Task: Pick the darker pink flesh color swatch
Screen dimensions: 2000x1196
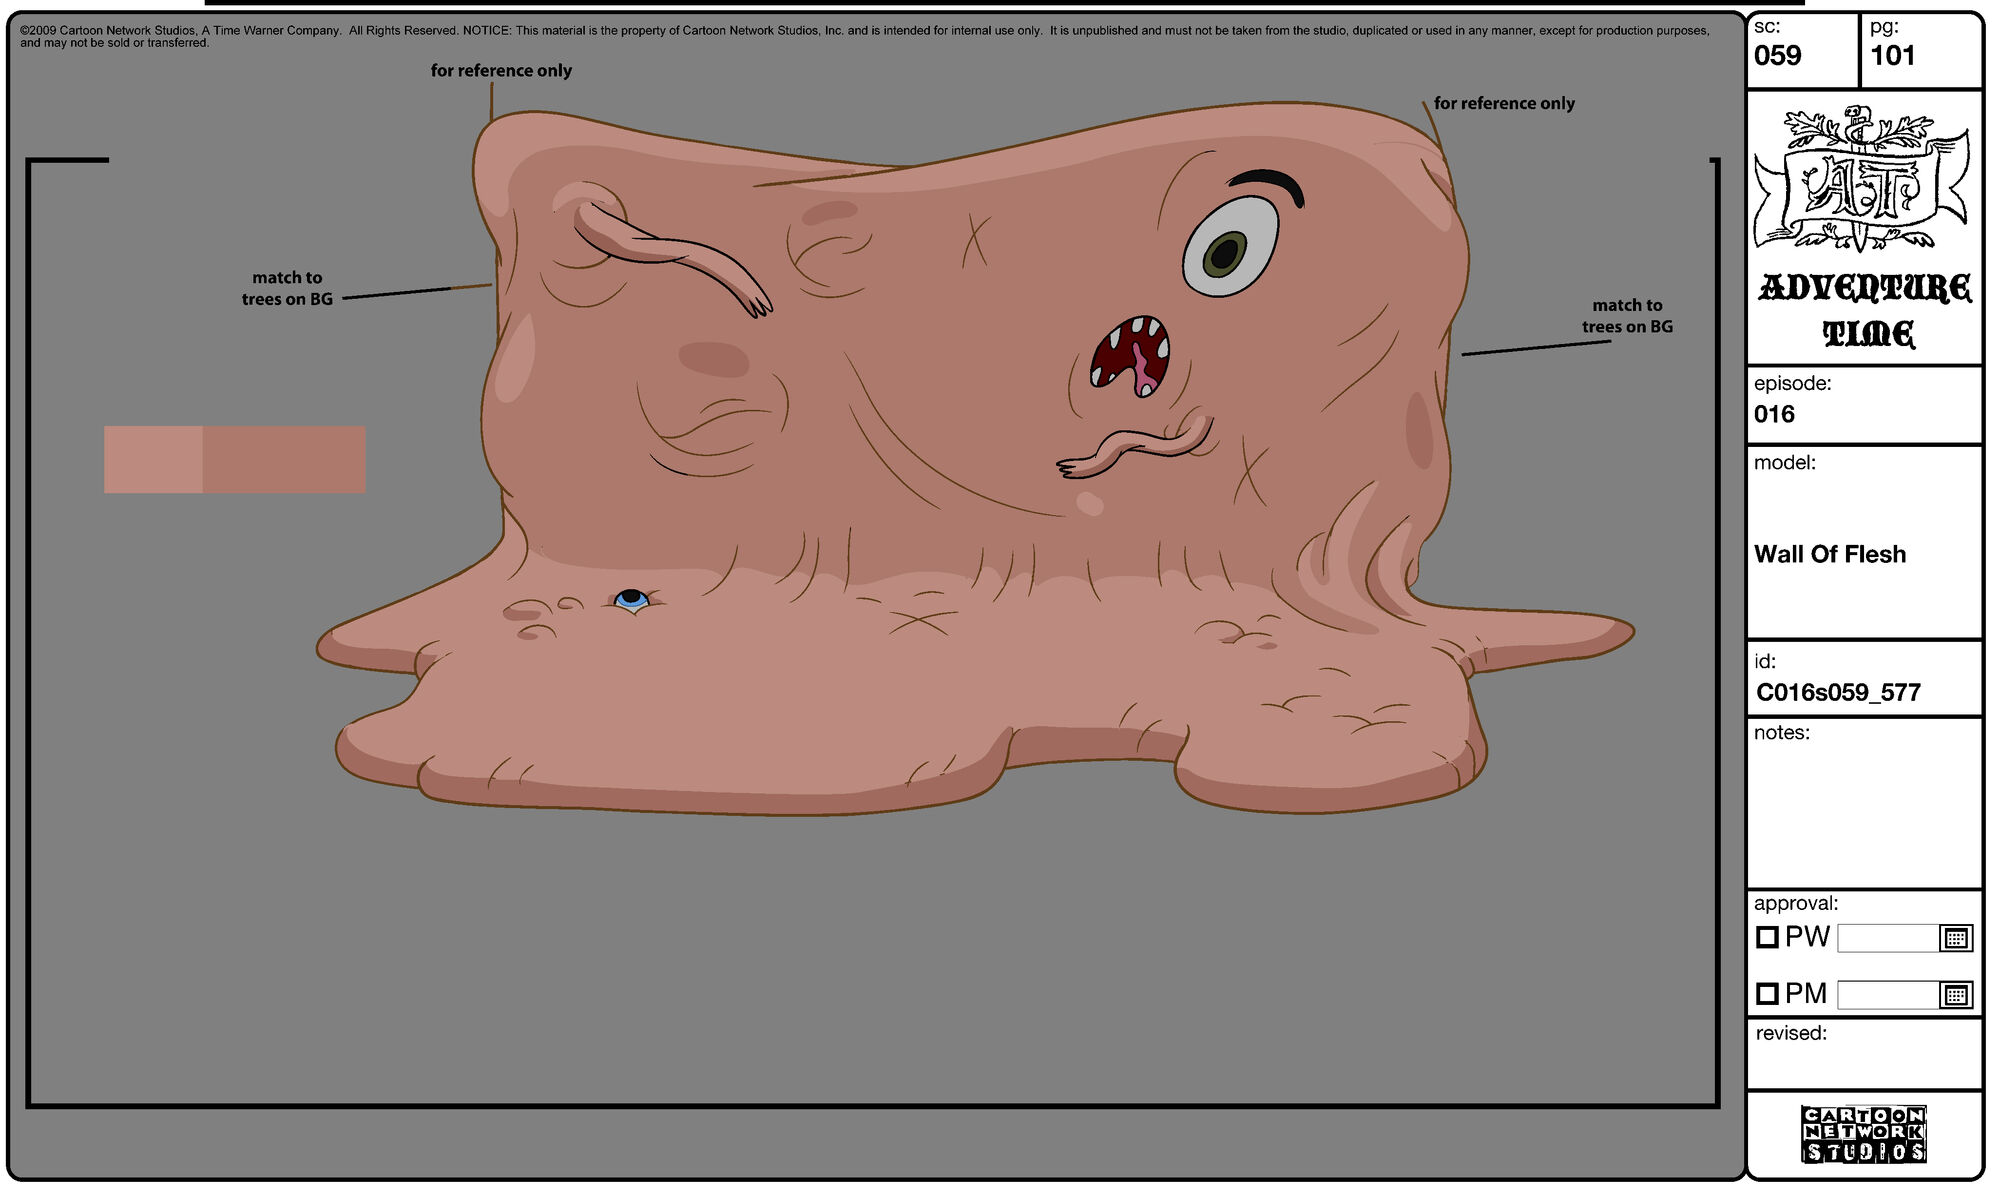Action: tap(284, 459)
